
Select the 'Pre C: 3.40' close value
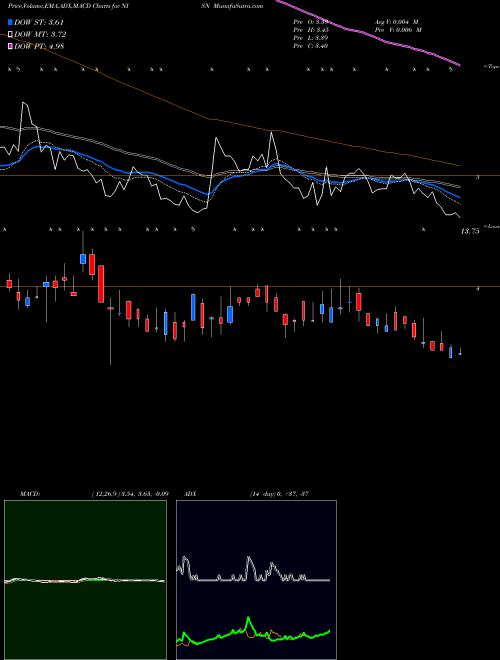(311, 46)
